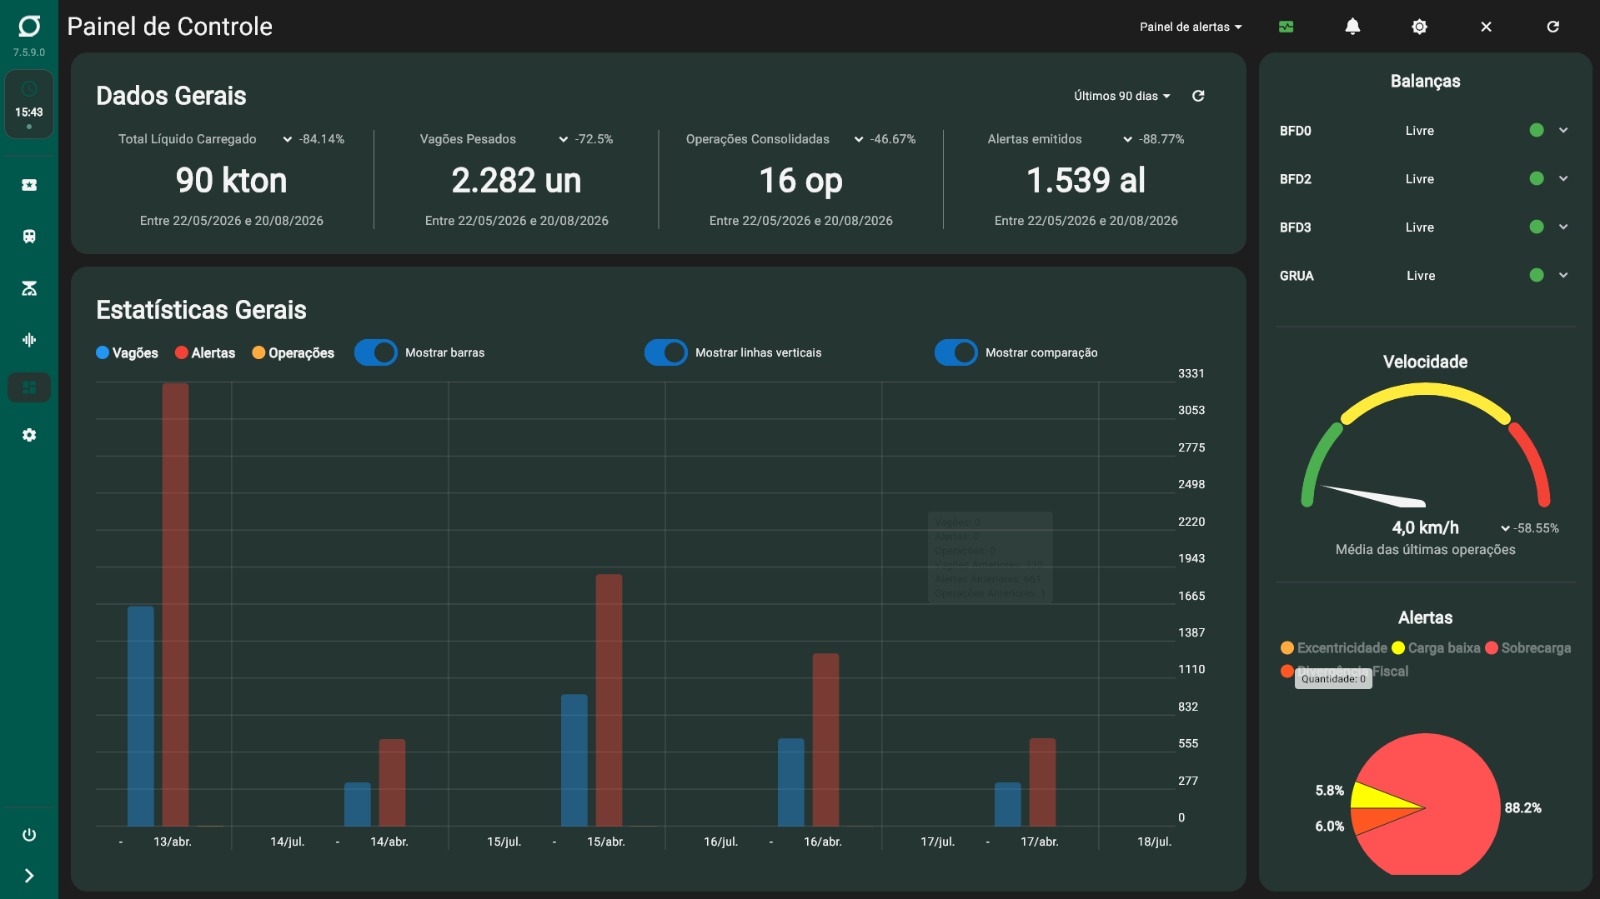Toggle the Alertas legend series

click(205, 353)
